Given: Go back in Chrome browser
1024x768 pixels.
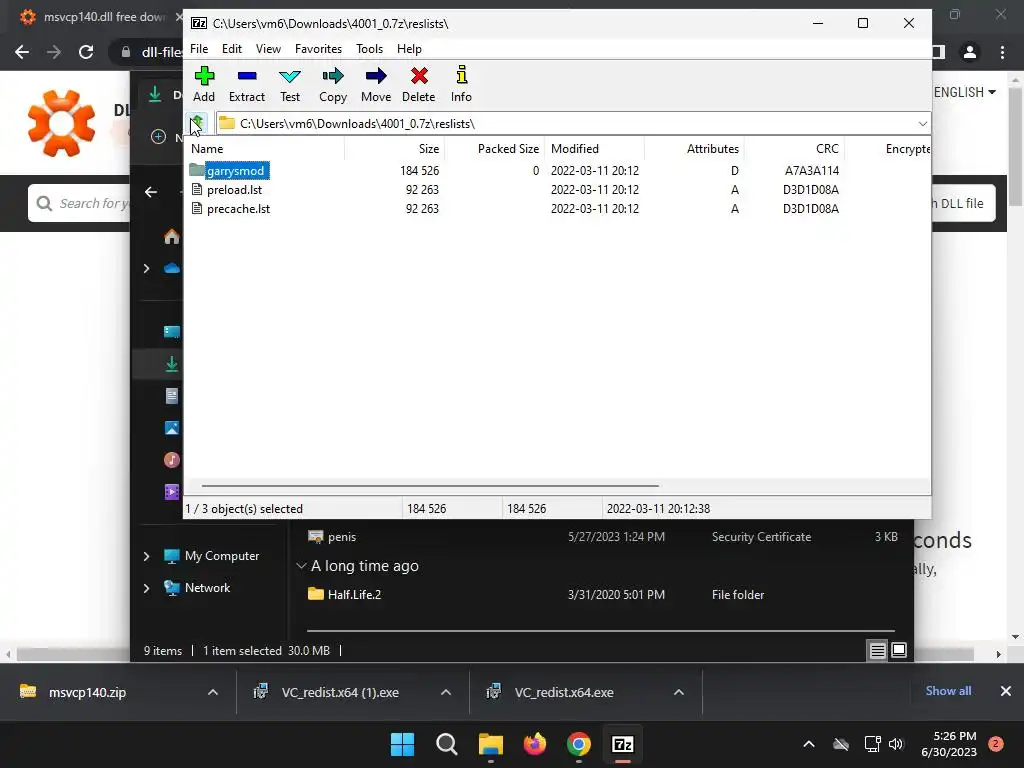Looking at the screenshot, I should (22, 52).
